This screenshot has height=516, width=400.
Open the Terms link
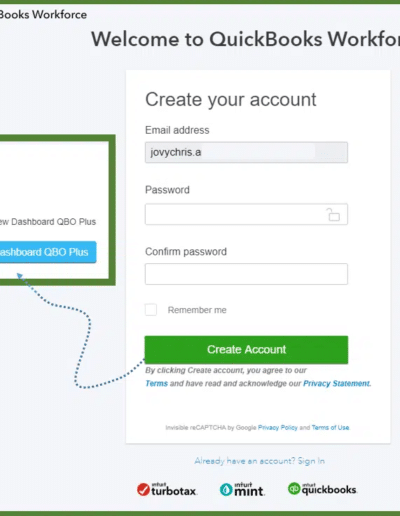[x=156, y=384]
